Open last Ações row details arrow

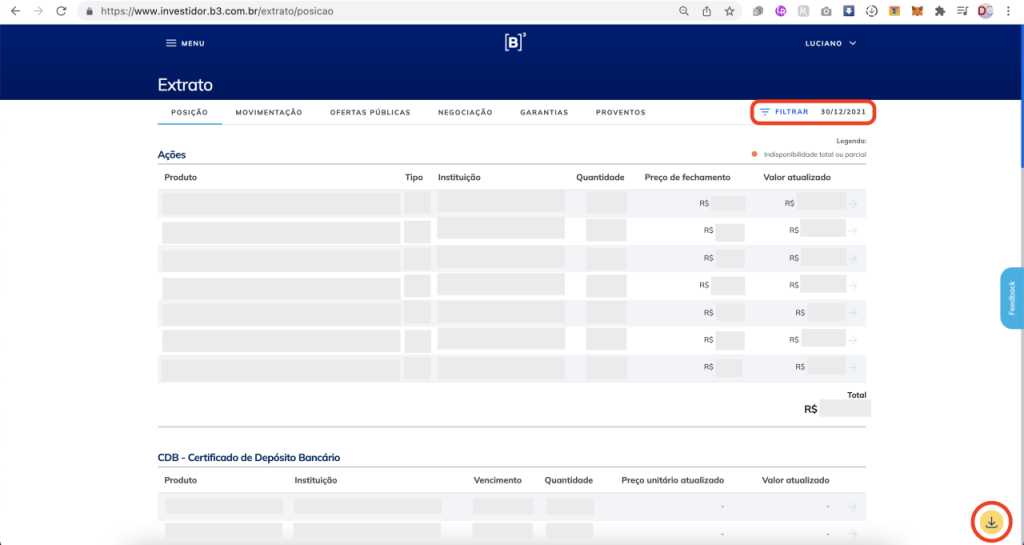pos(852,367)
